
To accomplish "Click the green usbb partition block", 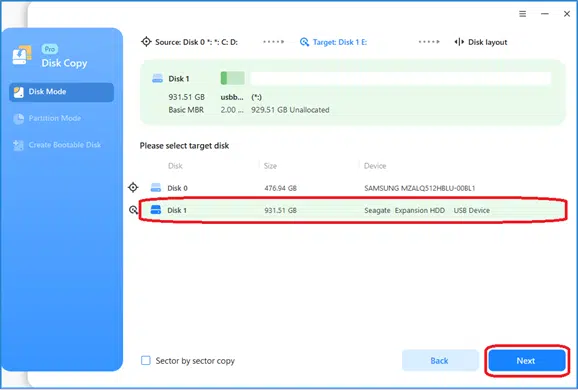I will pos(232,78).
